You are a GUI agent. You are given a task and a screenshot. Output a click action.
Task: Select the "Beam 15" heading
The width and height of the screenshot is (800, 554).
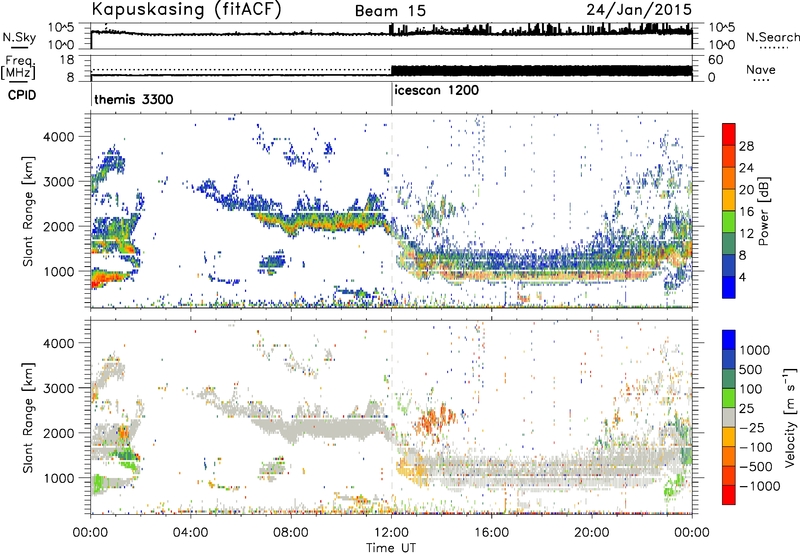pyautogui.click(x=390, y=11)
